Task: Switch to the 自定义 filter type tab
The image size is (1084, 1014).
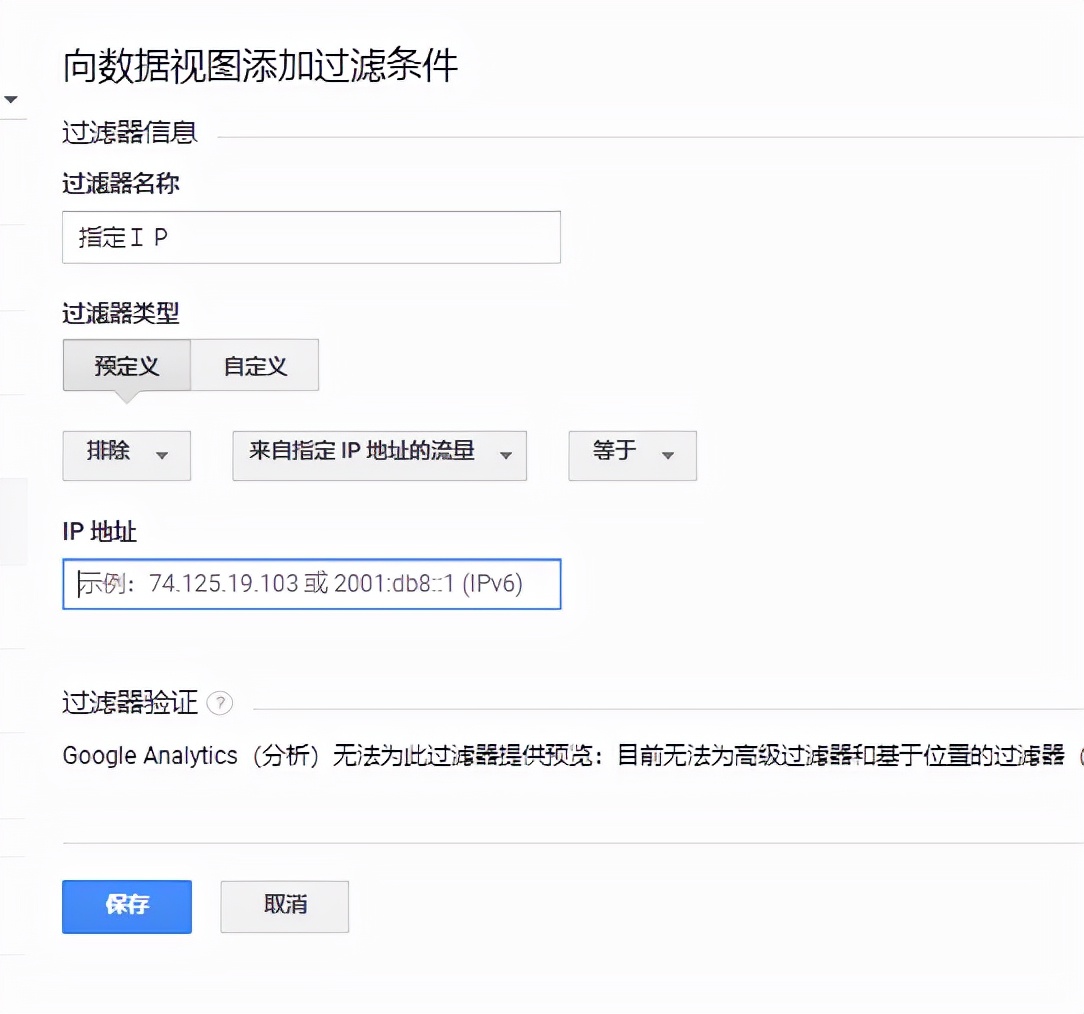Action: [256, 365]
